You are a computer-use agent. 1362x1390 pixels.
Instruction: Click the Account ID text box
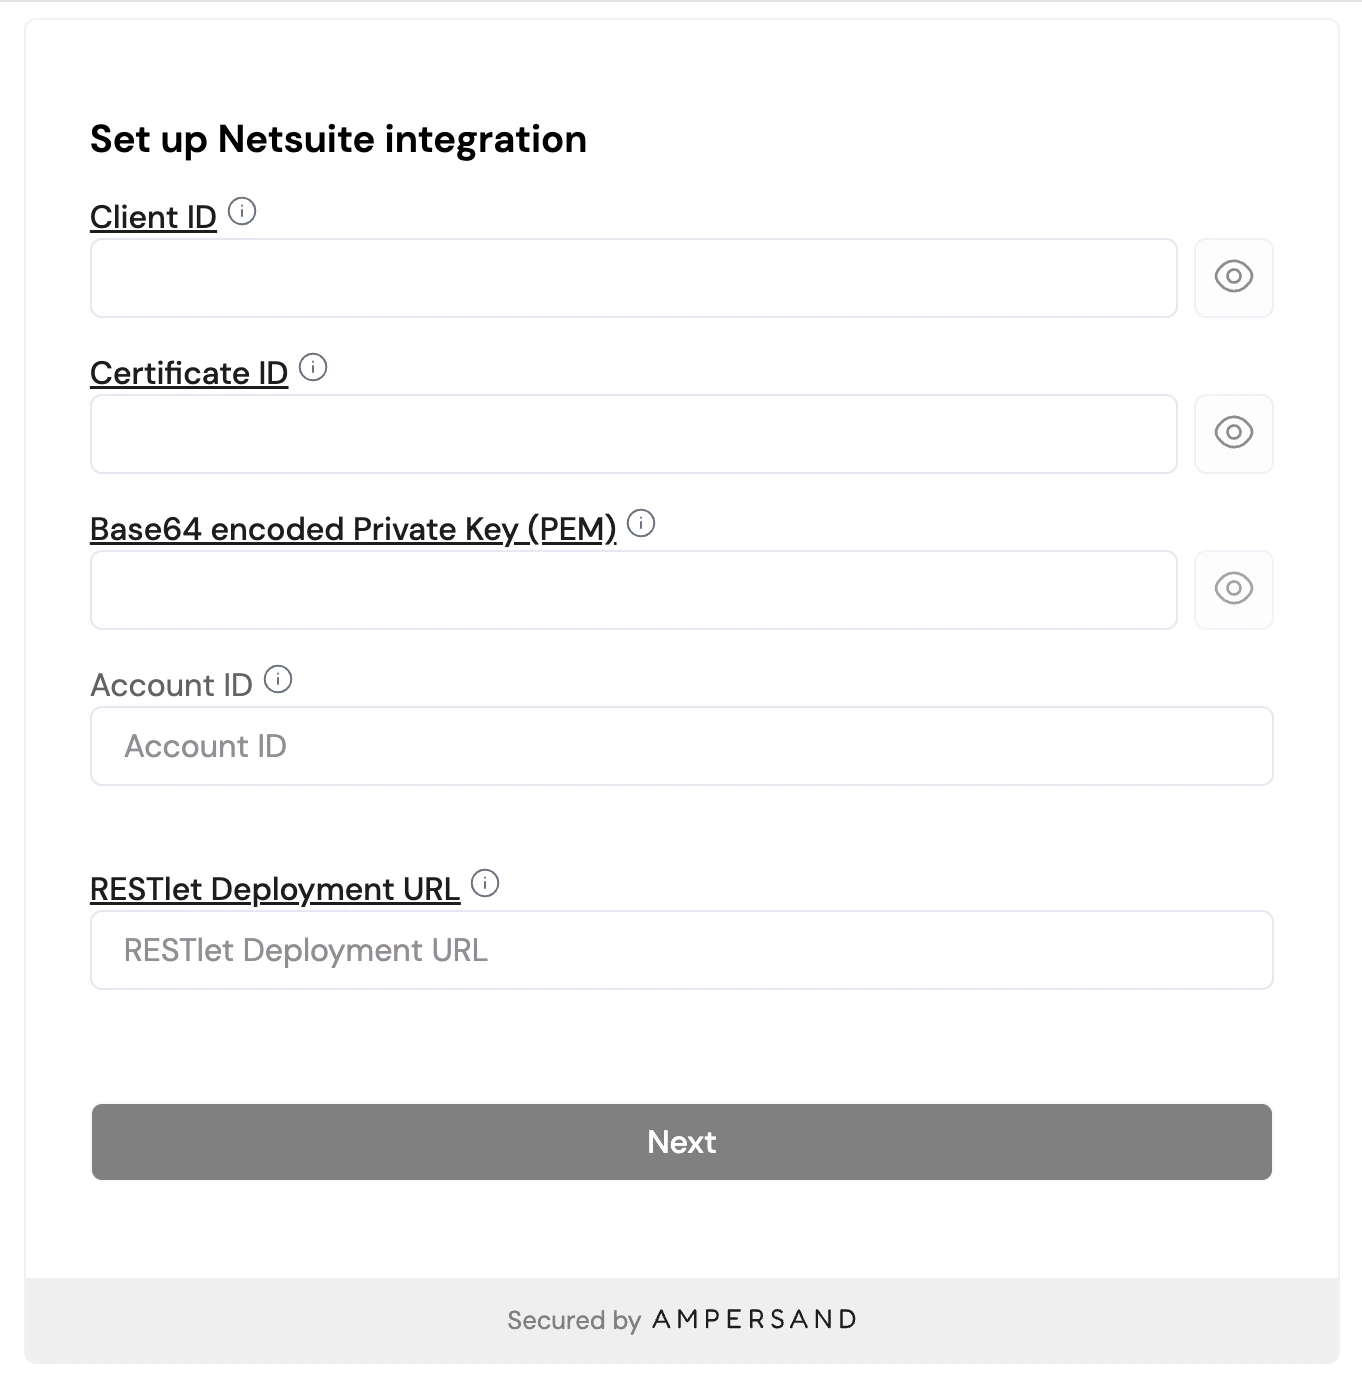[x=681, y=746]
